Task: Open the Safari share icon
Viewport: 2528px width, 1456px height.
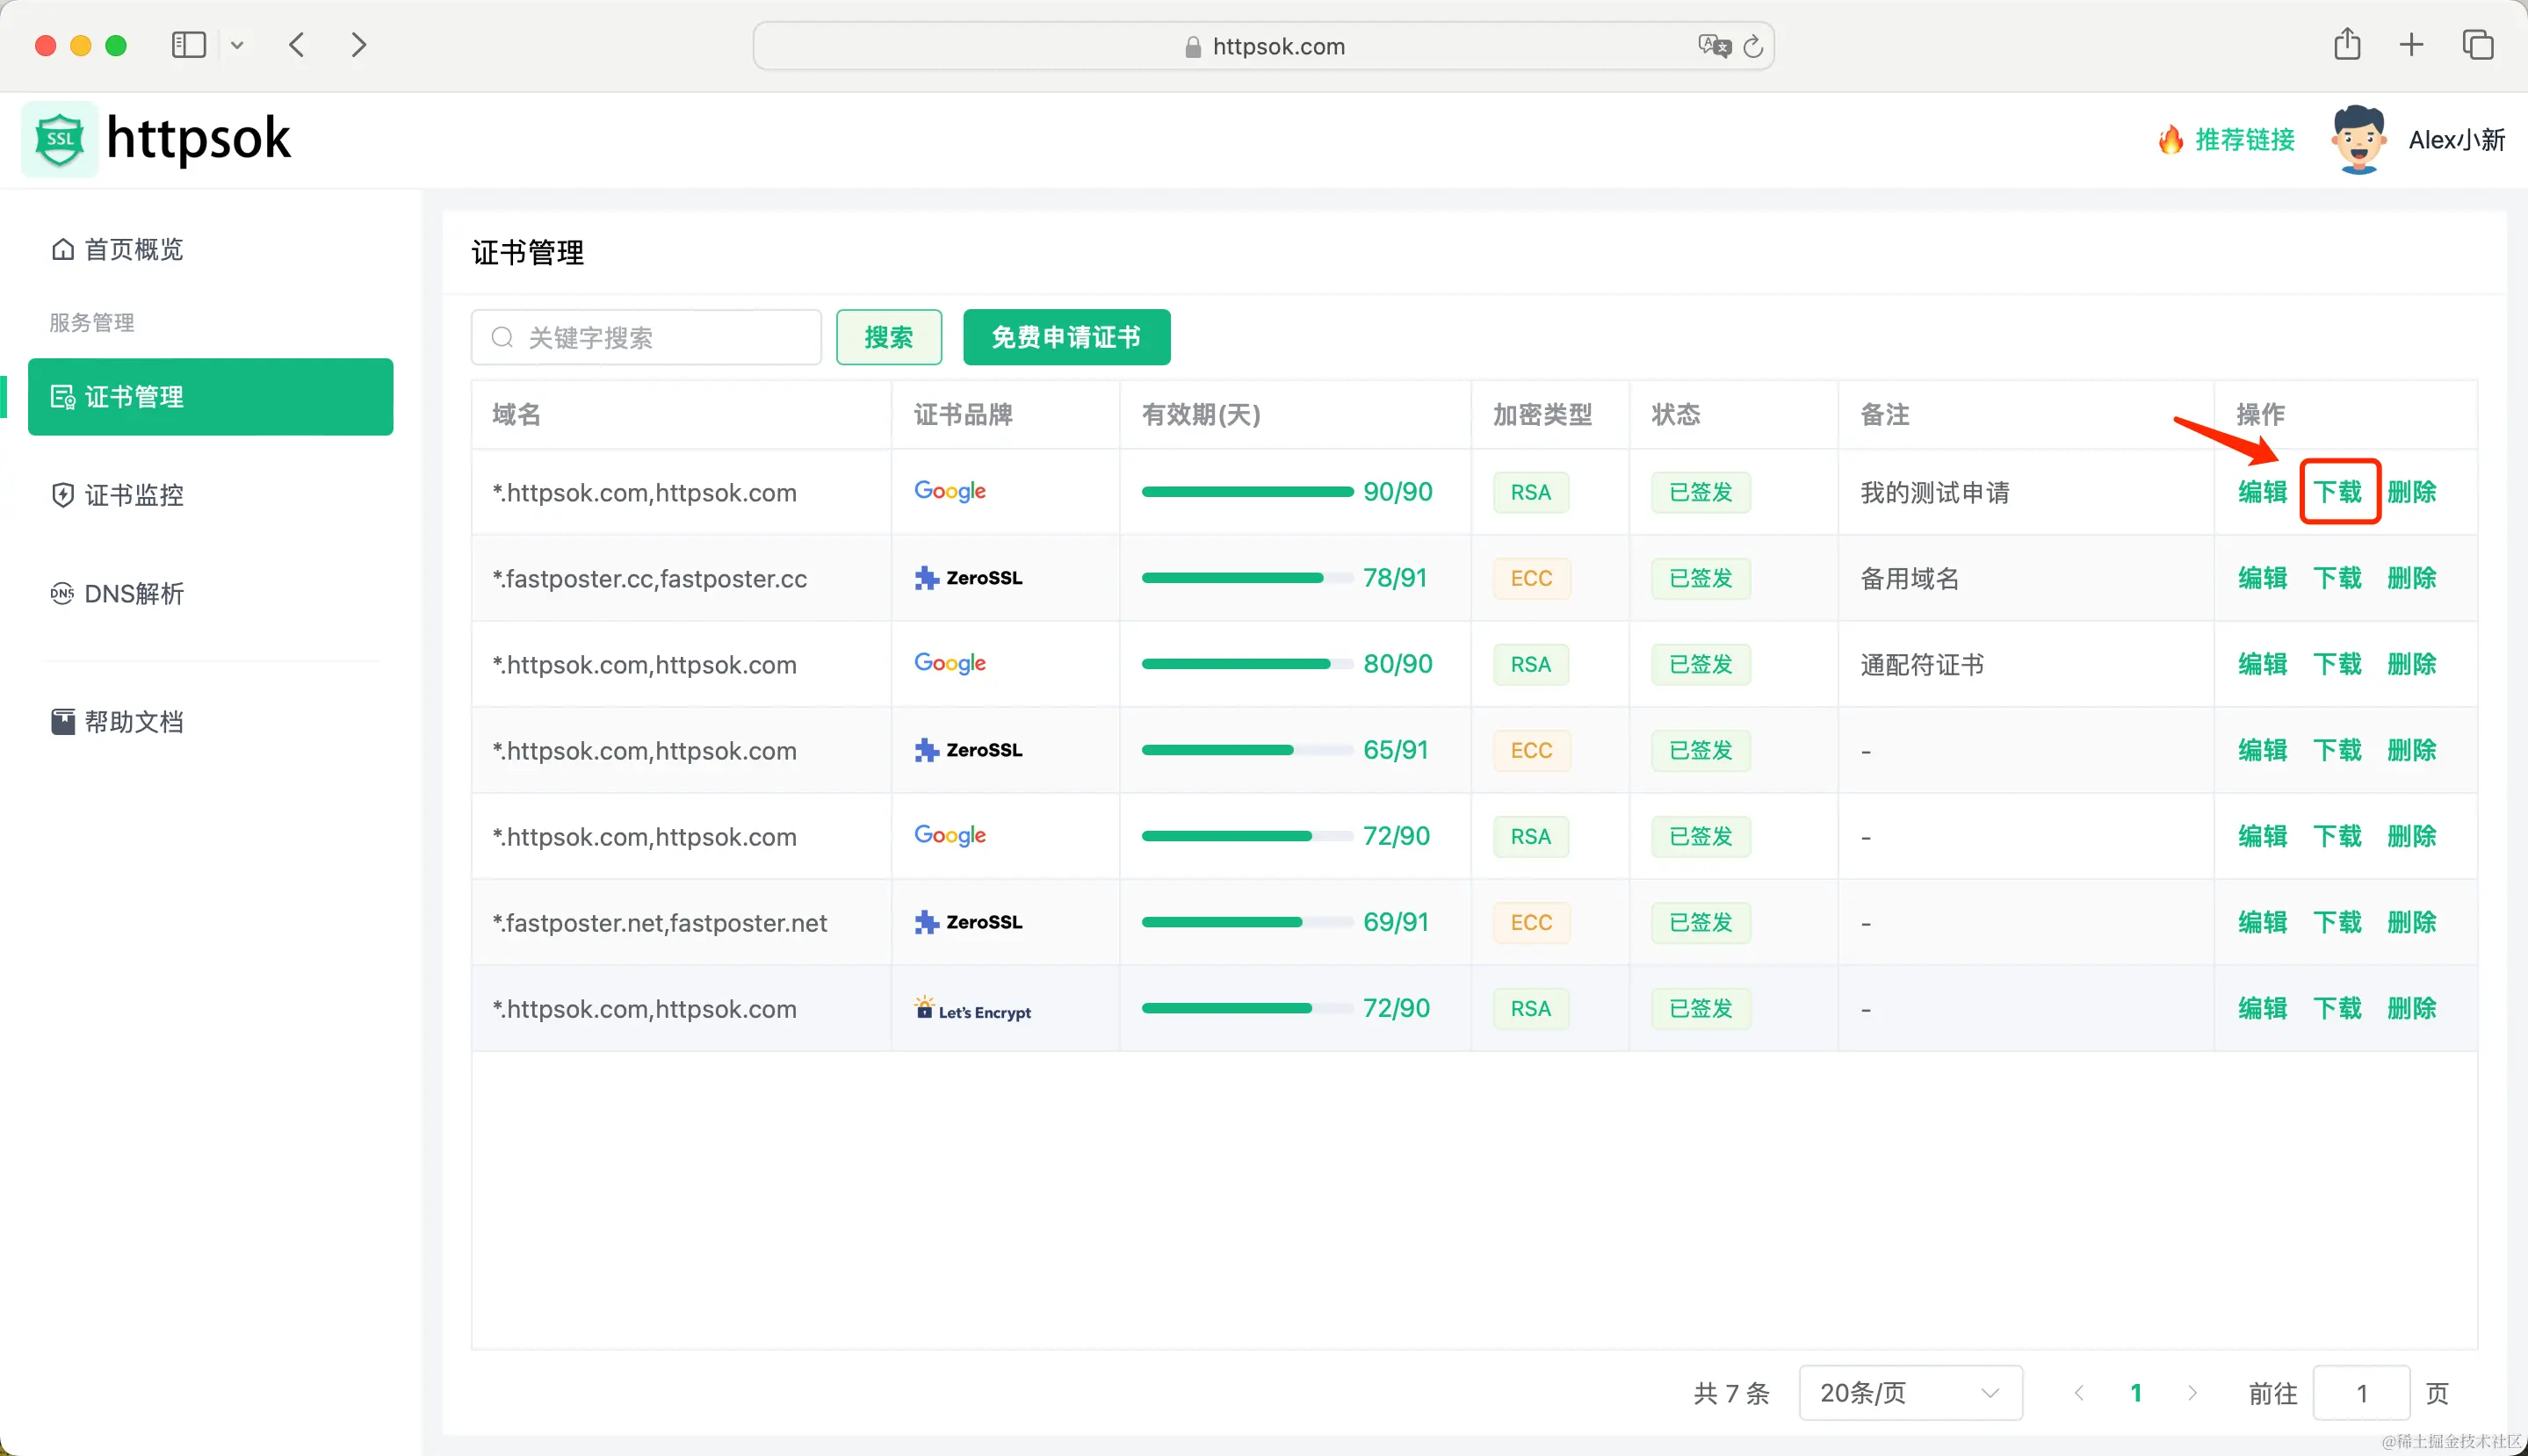Action: [2347, 45]
